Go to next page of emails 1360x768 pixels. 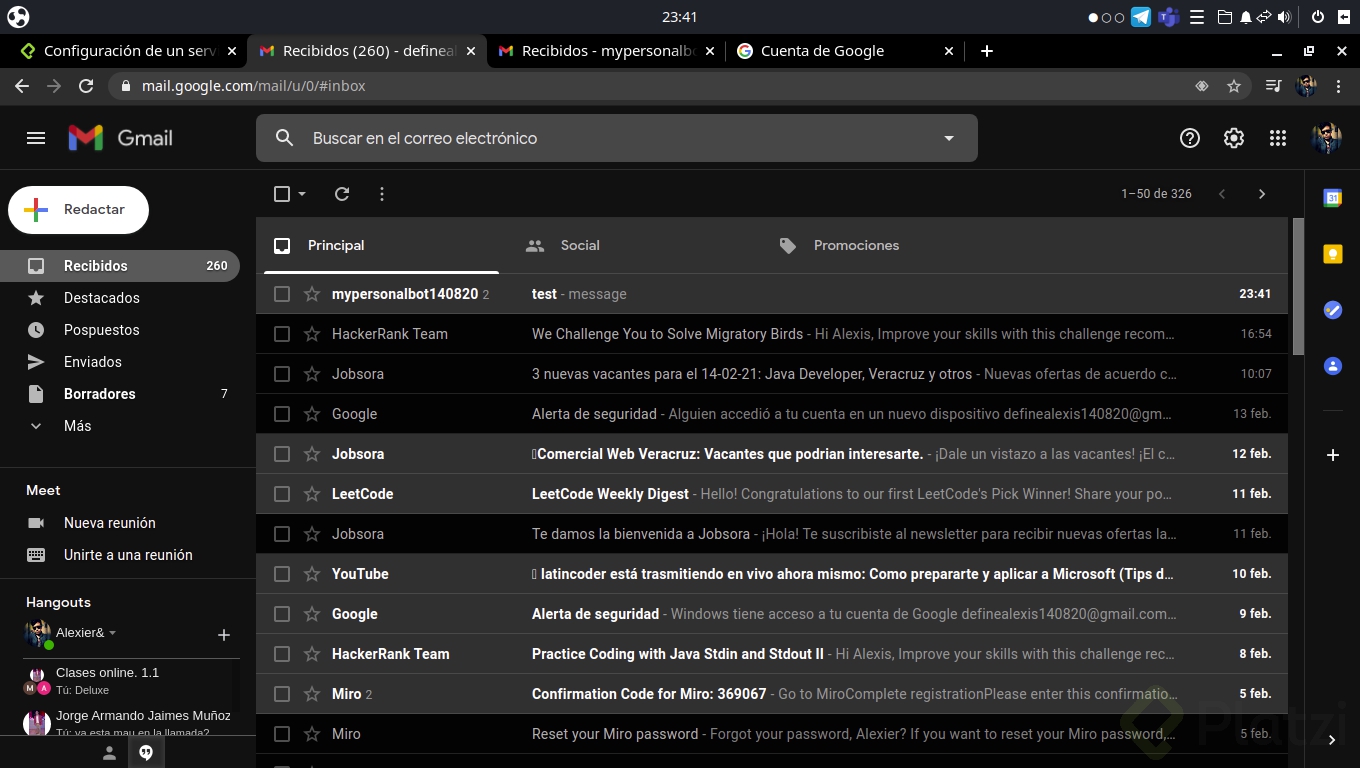[1262, 194]
